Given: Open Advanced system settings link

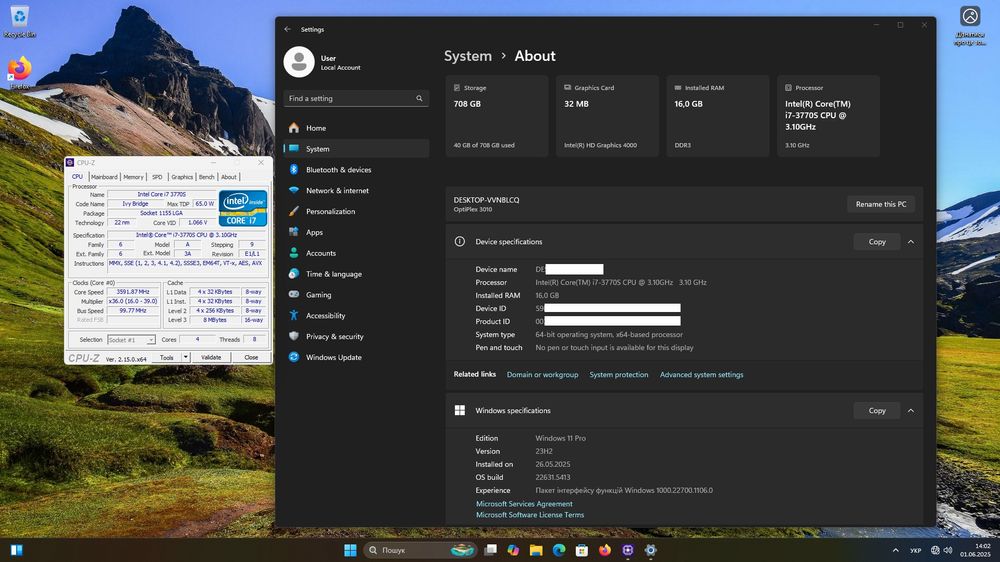Looking at the screenshot, I should coord(702,375).
